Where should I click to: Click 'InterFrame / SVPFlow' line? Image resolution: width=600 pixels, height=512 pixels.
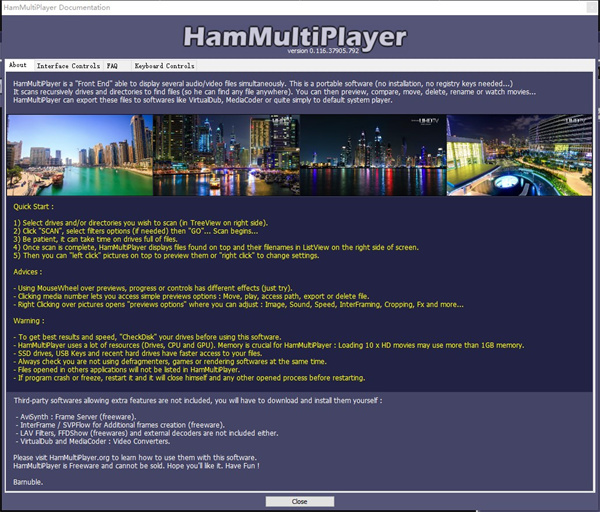121,425
